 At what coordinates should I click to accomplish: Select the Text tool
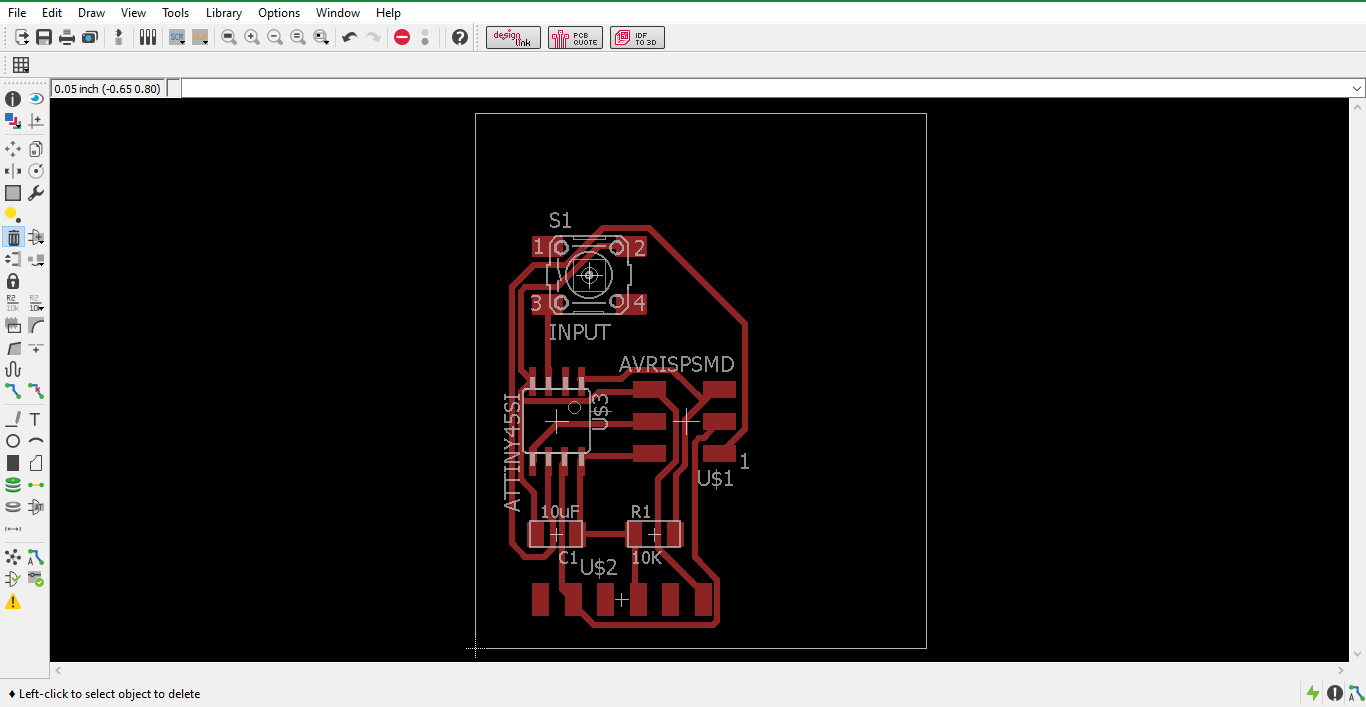point(36,419)
